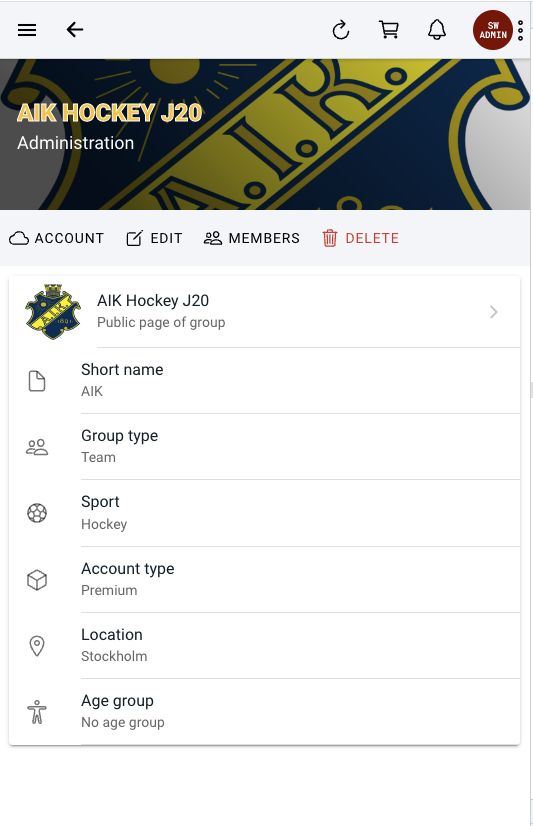This screenshot has width=533, height=826.
Task: Click the people icon beside Group type
Action: point(37,447)
